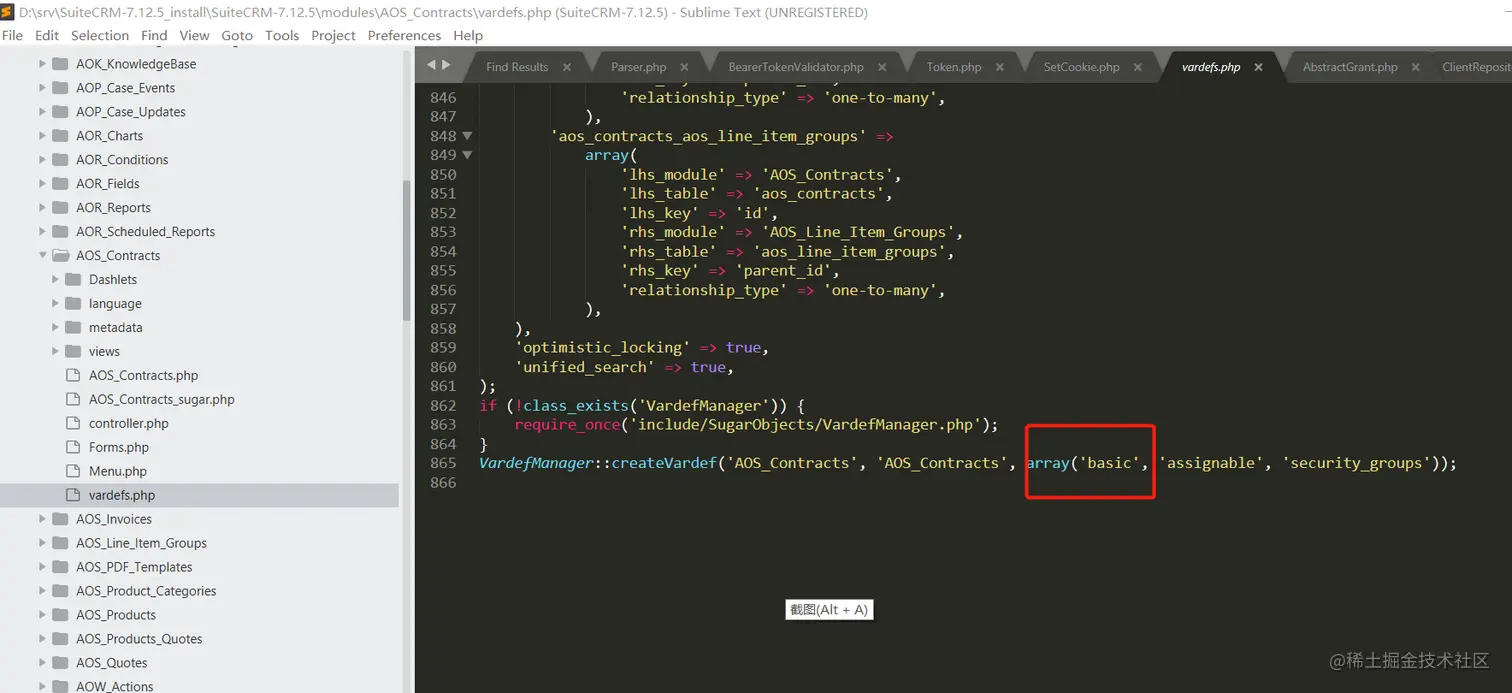Open the Edit menu

pyautogui.click(x=46, y=35)
